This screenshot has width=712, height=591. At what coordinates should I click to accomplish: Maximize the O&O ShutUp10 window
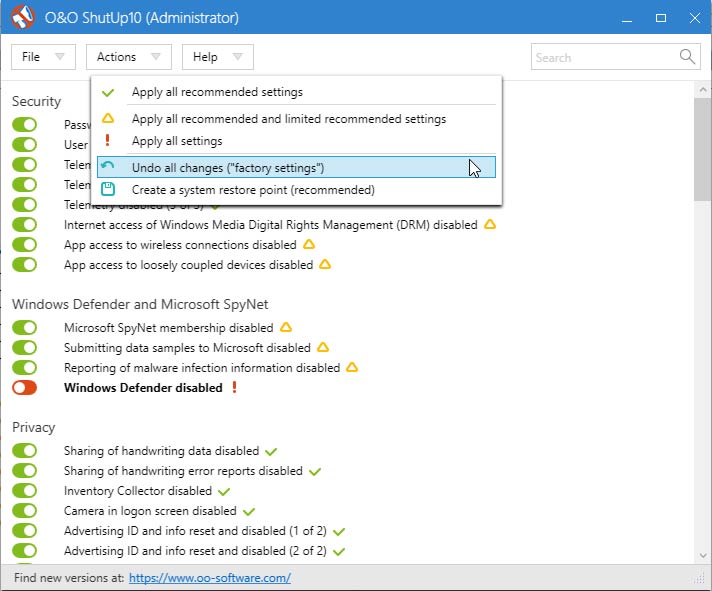[x=661, y=18]
